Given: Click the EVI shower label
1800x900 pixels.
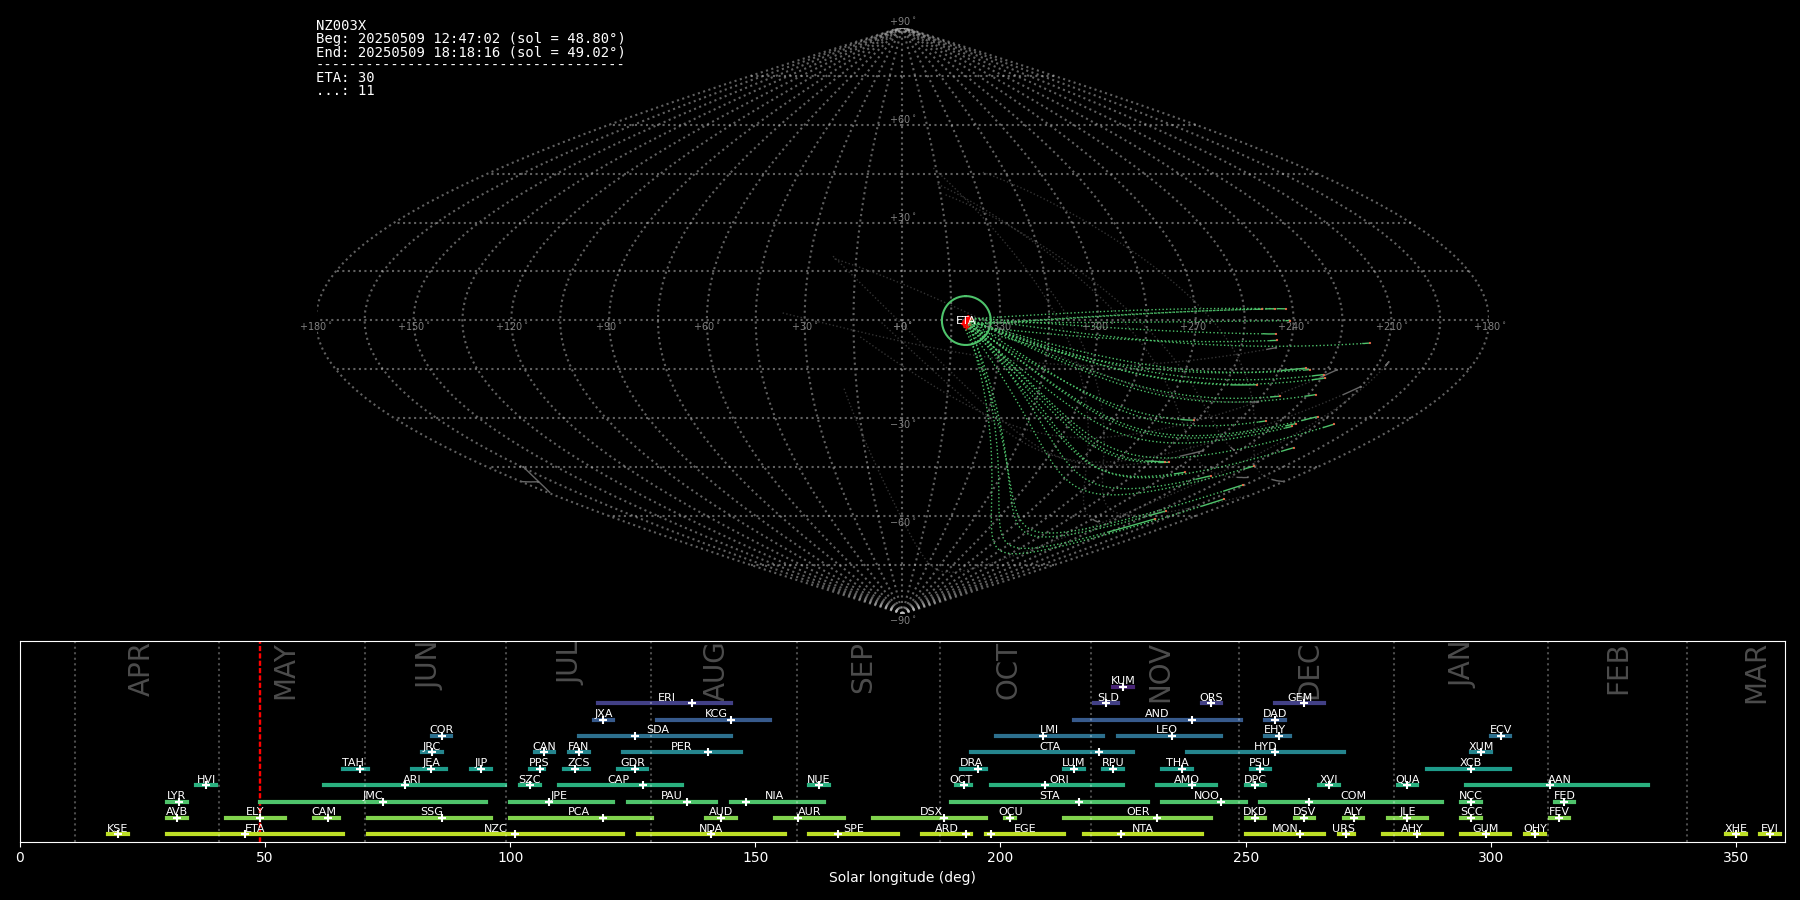Looking at the screenshot, I should (x=1769, y=828).
